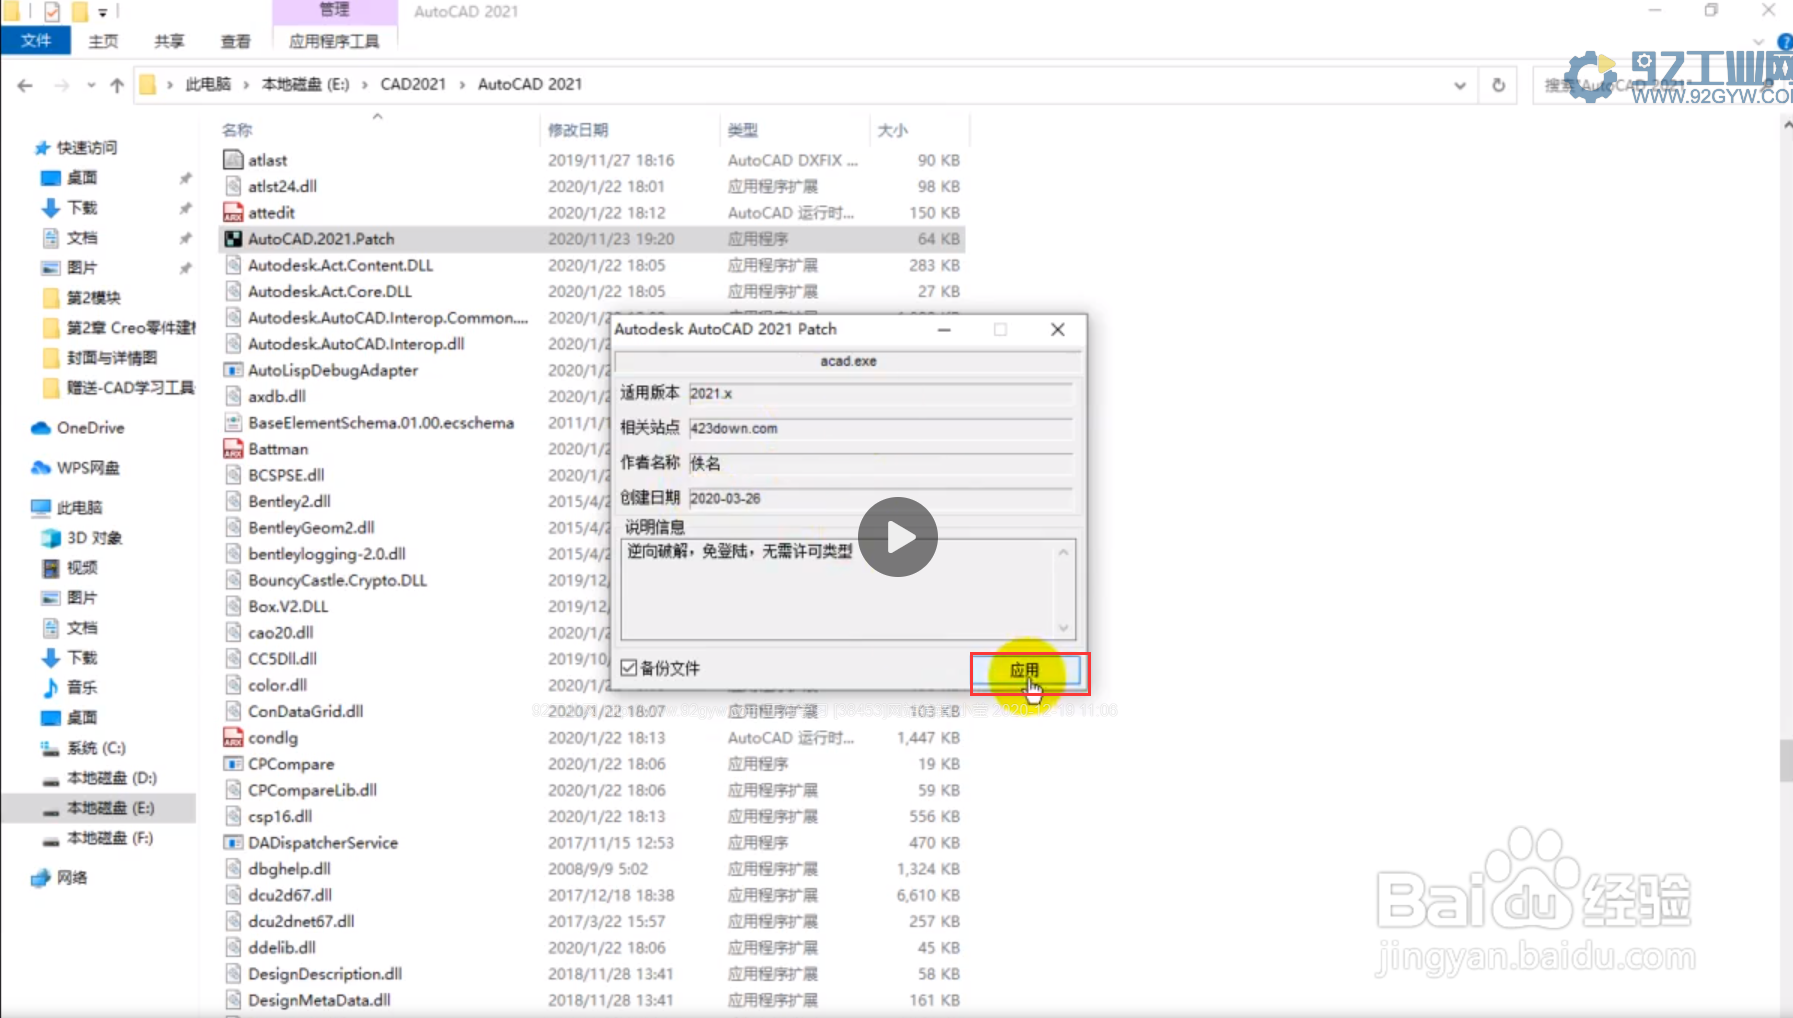Minimize the AutoCAD 2021 Patch dialog
Screen dimensions: 1793x1018
point(944,330)
